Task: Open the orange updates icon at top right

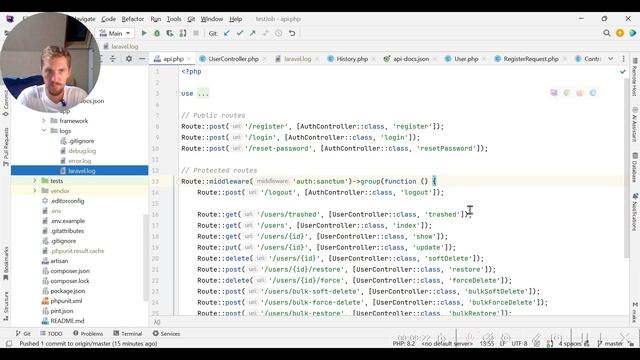Action: pyautogui.click(x=620, y=33)
